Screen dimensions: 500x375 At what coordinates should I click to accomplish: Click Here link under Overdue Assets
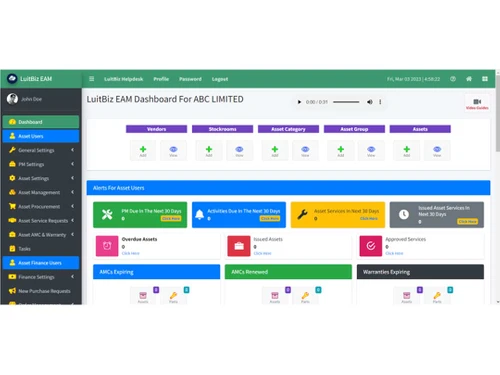(x=130, y=253)
